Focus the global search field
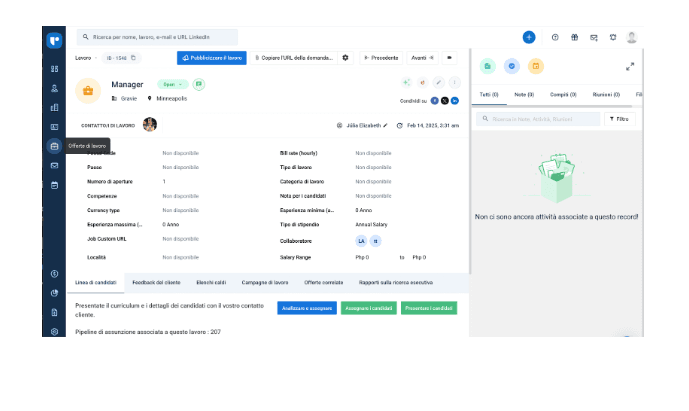Screen dimensions: 689x411 click(x=157, y=37)
